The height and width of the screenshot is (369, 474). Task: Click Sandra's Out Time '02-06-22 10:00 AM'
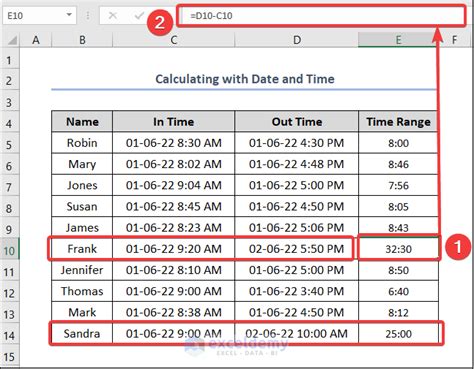click(x=297, y=333)
